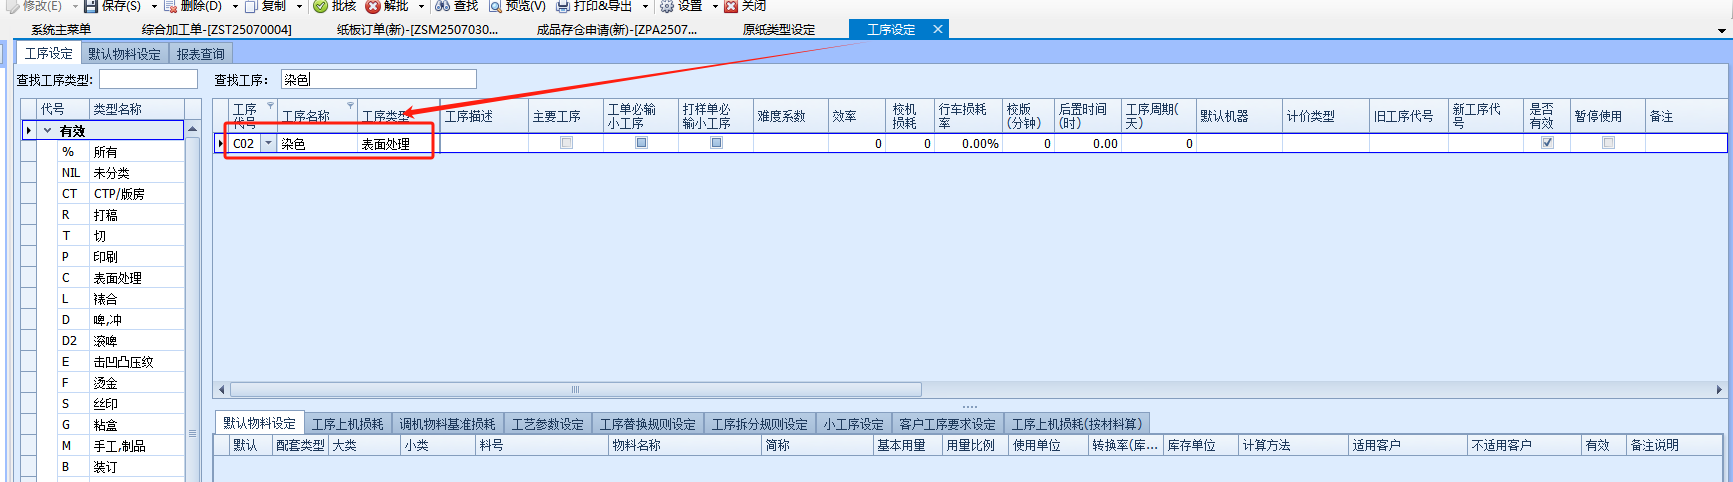Open 工序替换规则设定 bottom tab
This screenshot has width=1733, height=482.
pos(648,424)
